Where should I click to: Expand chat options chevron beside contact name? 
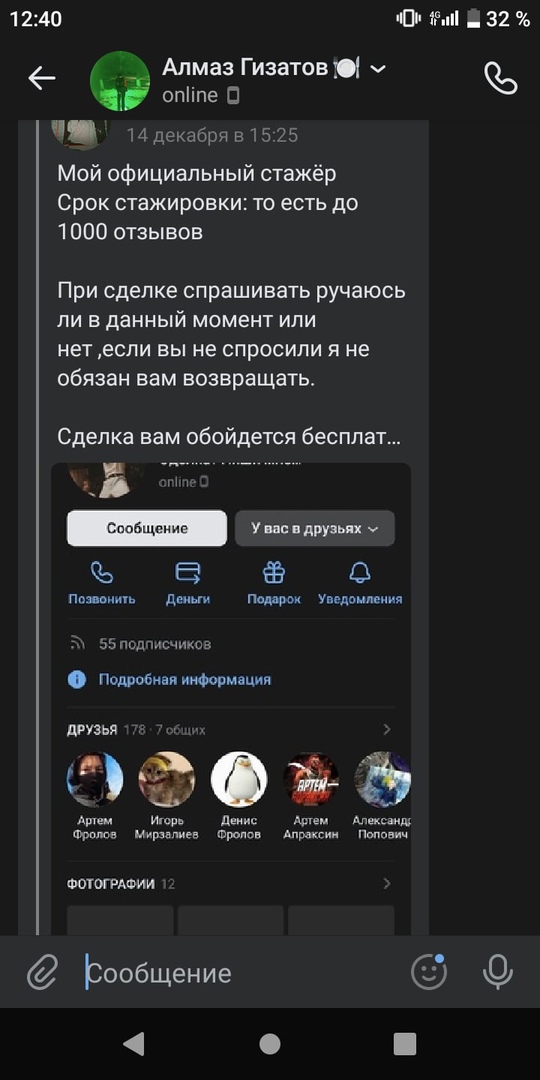coord(378,68)
